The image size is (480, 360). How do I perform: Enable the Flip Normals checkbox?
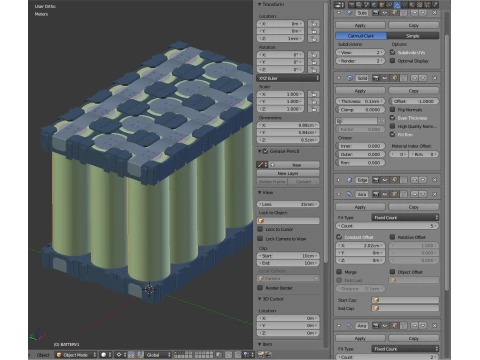393,109
